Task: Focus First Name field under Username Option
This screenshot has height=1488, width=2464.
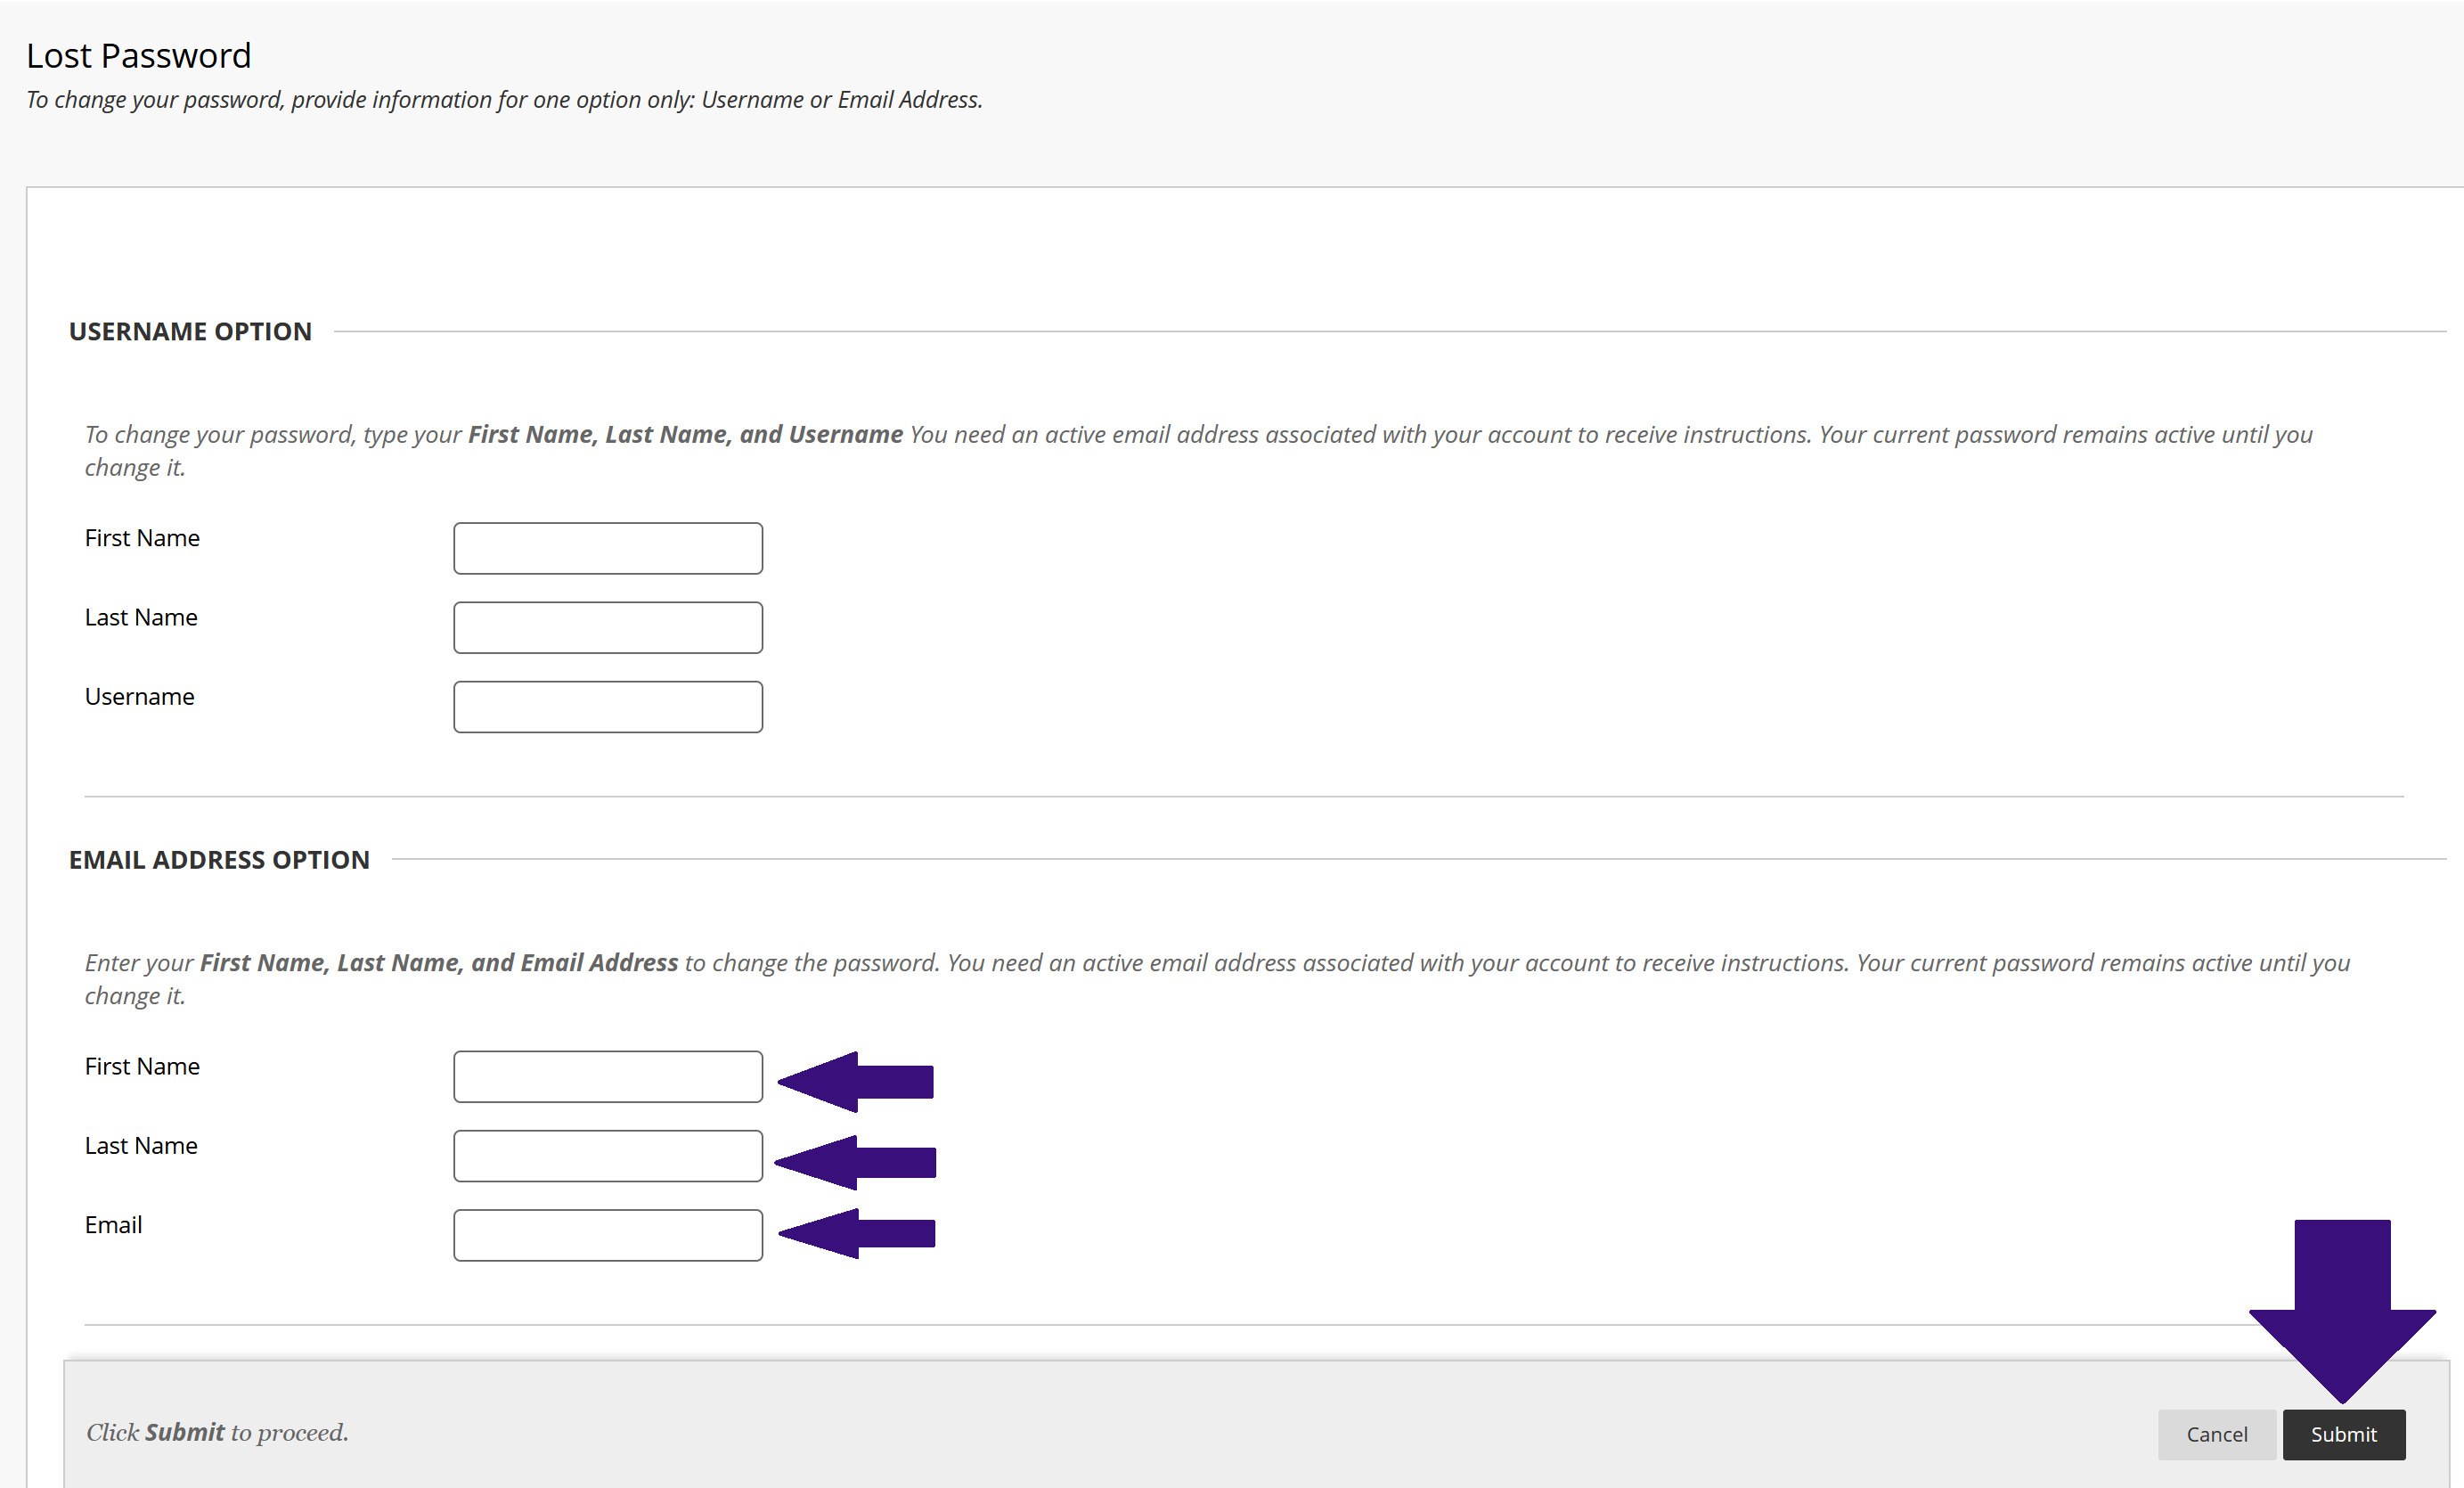Action: (608, 548)
